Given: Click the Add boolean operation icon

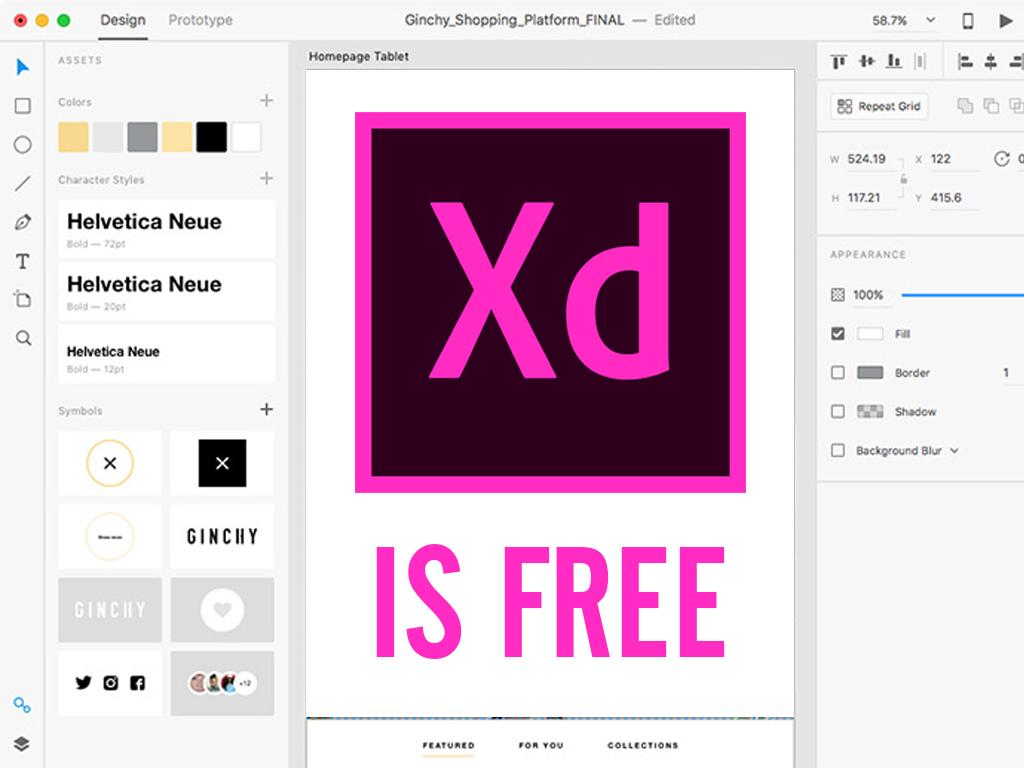Looking at the screenshot, I should pyautogui.click(x=965, y=106).
